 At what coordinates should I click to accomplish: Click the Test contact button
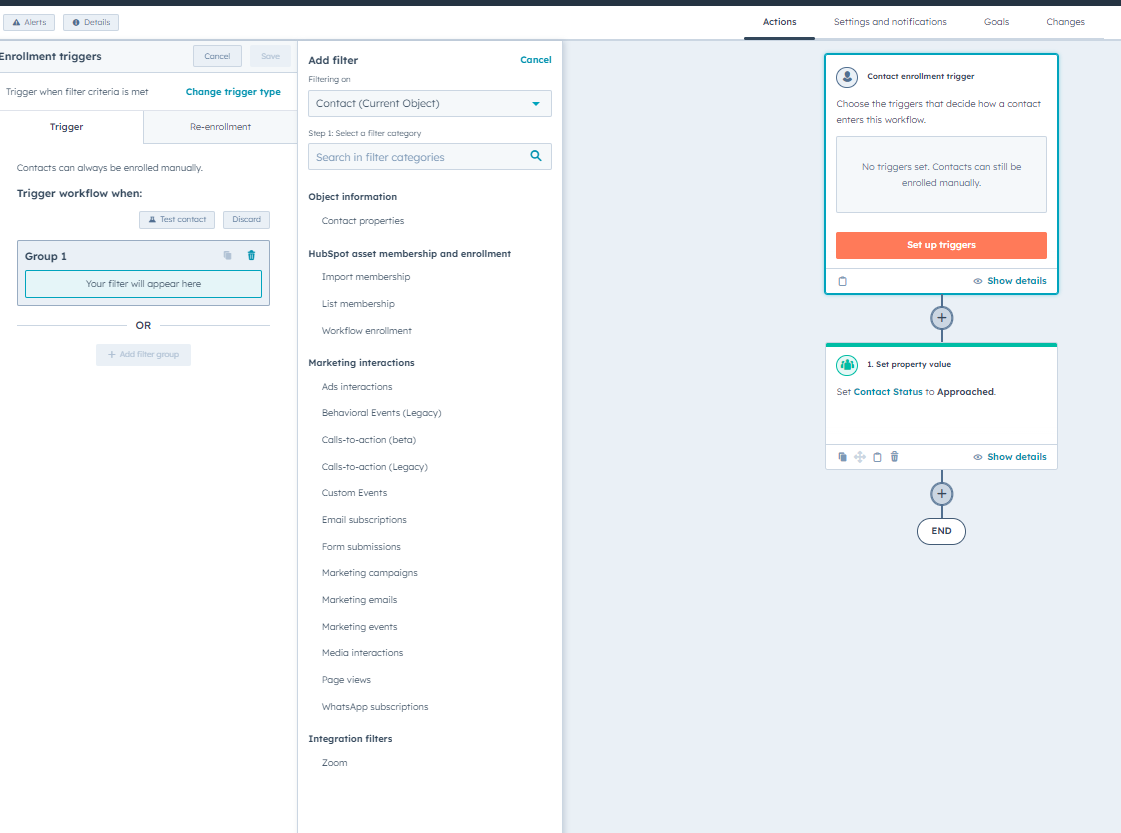176,219
